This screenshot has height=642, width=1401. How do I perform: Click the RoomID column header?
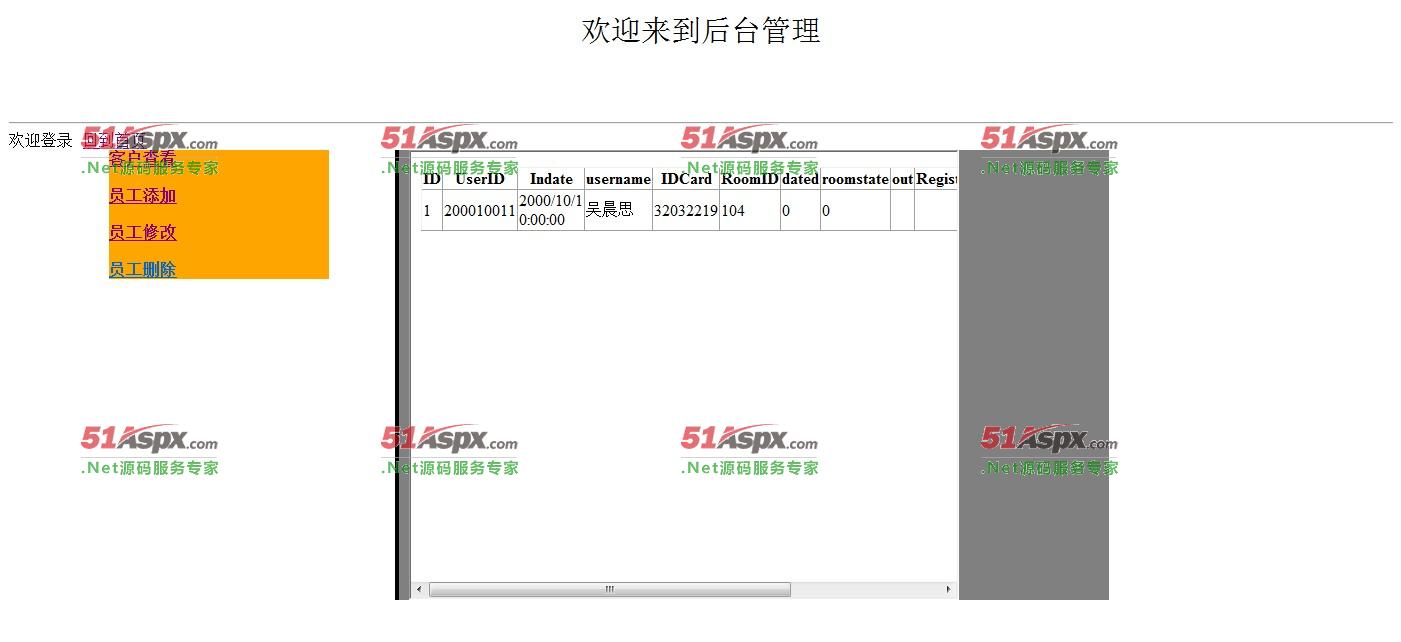(x=750, y=179)
